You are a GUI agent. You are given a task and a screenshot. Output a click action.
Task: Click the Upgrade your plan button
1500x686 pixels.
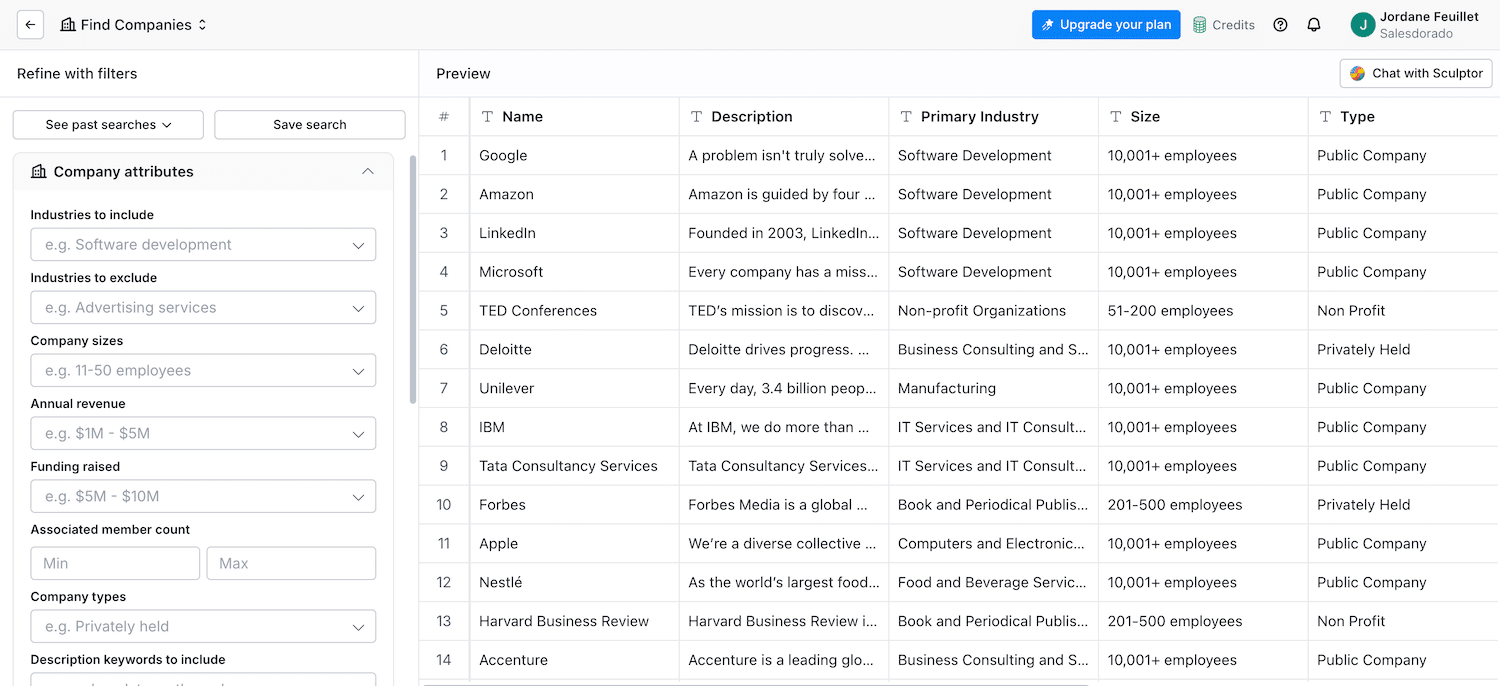point(1106,25)
